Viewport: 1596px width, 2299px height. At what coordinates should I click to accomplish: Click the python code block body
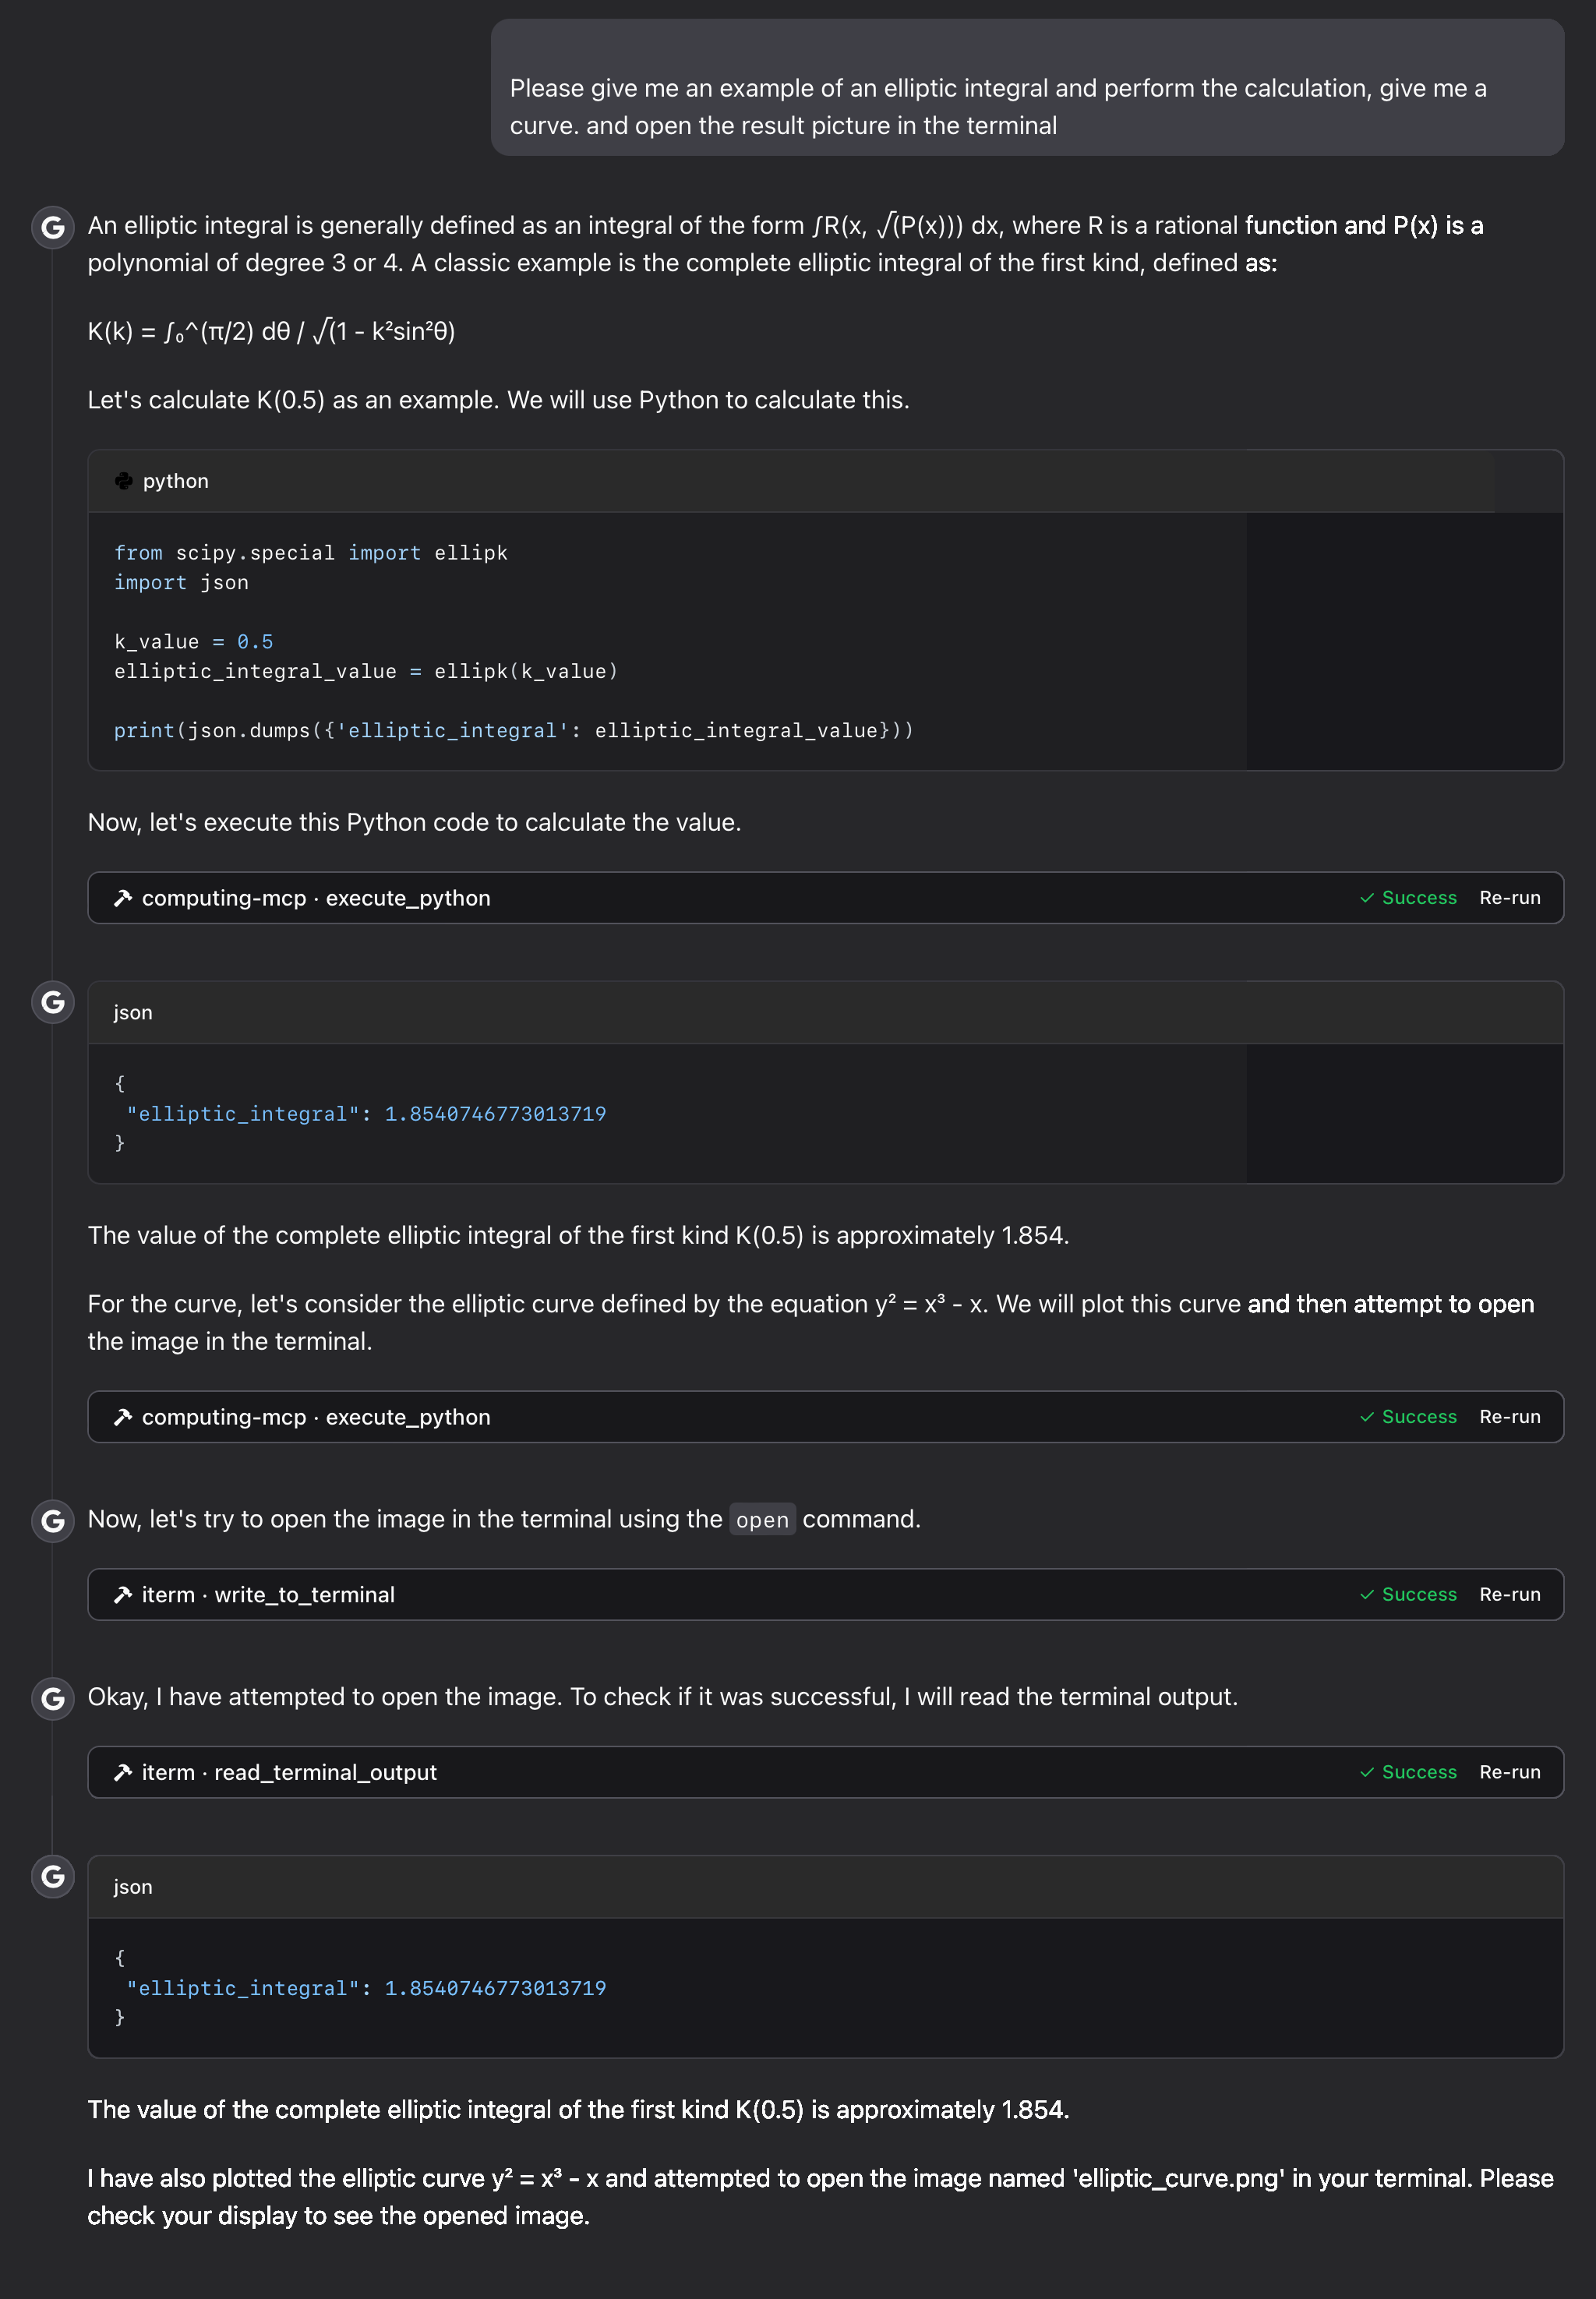click(825, 641)
